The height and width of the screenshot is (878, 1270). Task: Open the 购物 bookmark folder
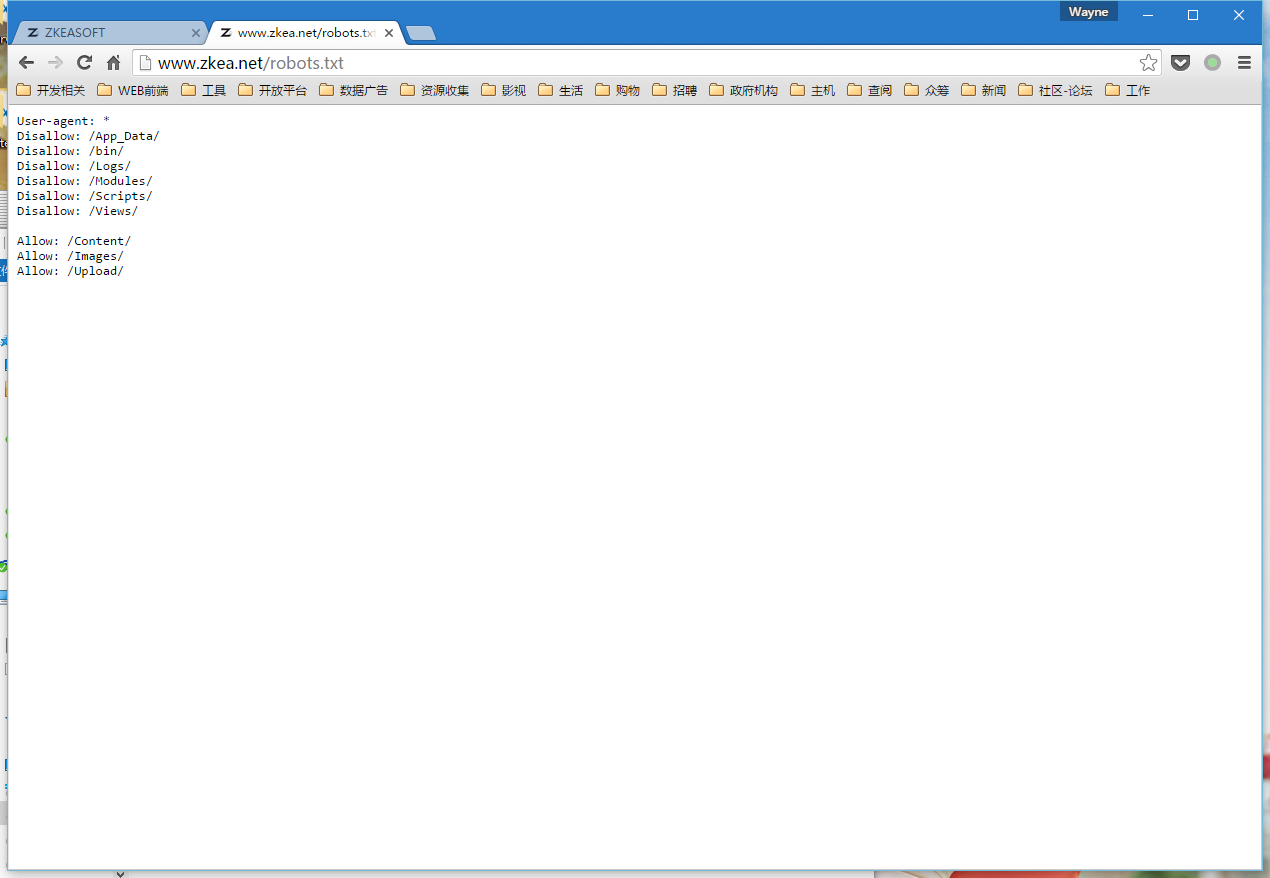(618, 90)
